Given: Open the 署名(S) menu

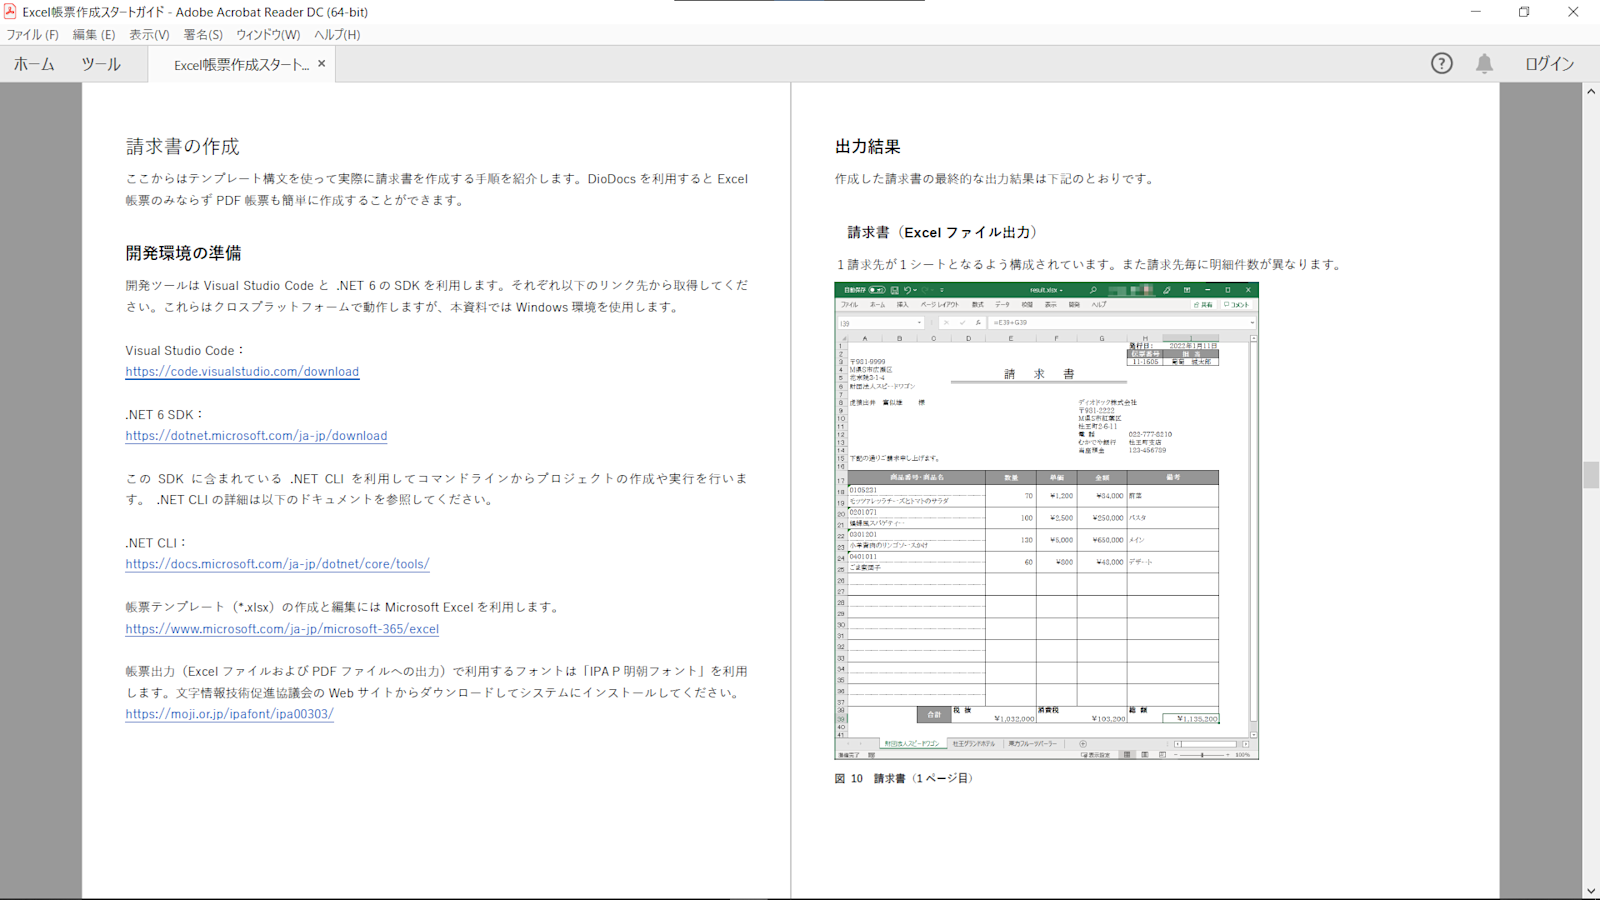Looking at the screenshot, I should point(203,34).
